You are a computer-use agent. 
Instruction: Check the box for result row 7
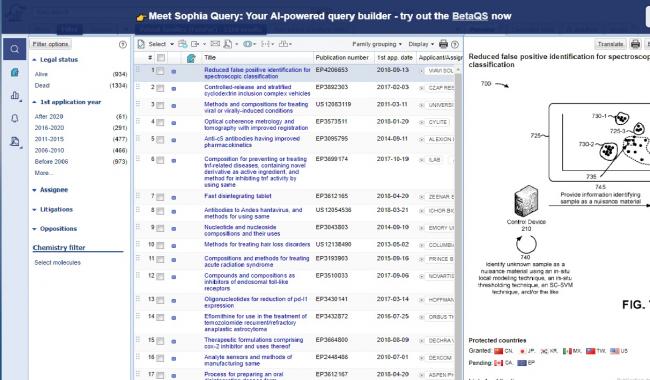tap(160, 197)
